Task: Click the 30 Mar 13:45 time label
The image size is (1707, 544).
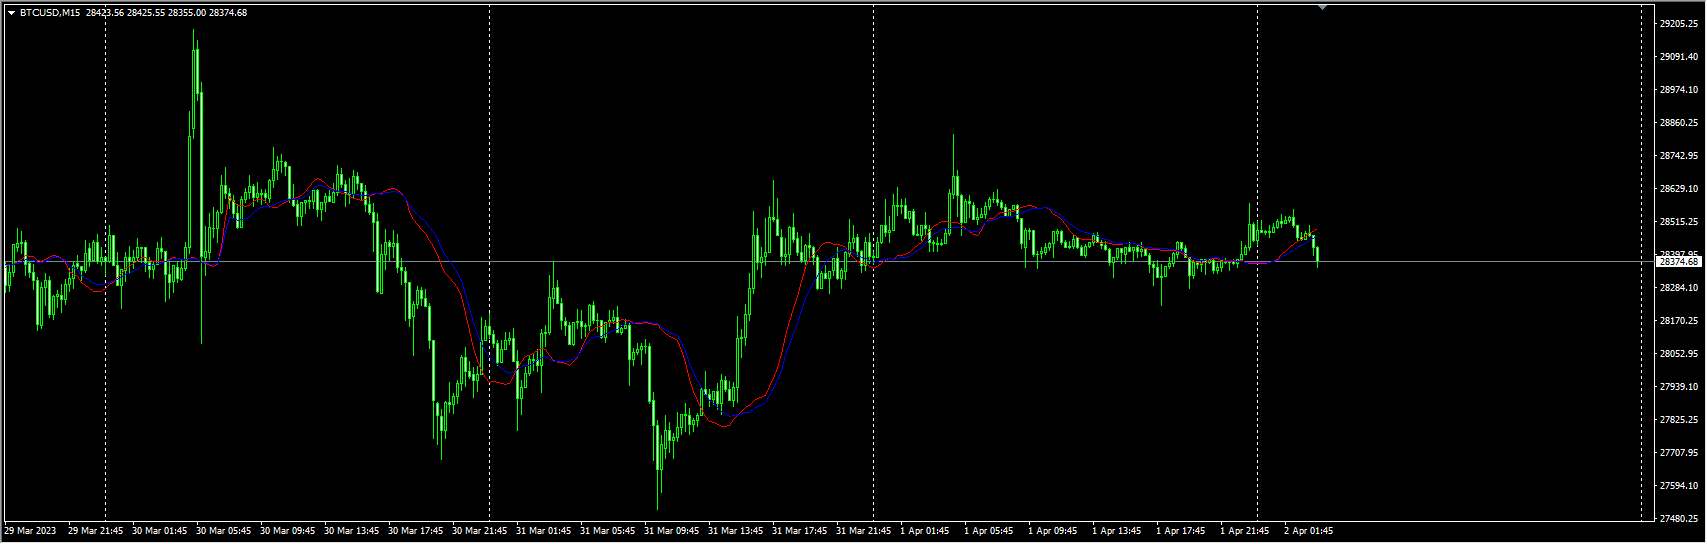Action: (x=351, y=531)
